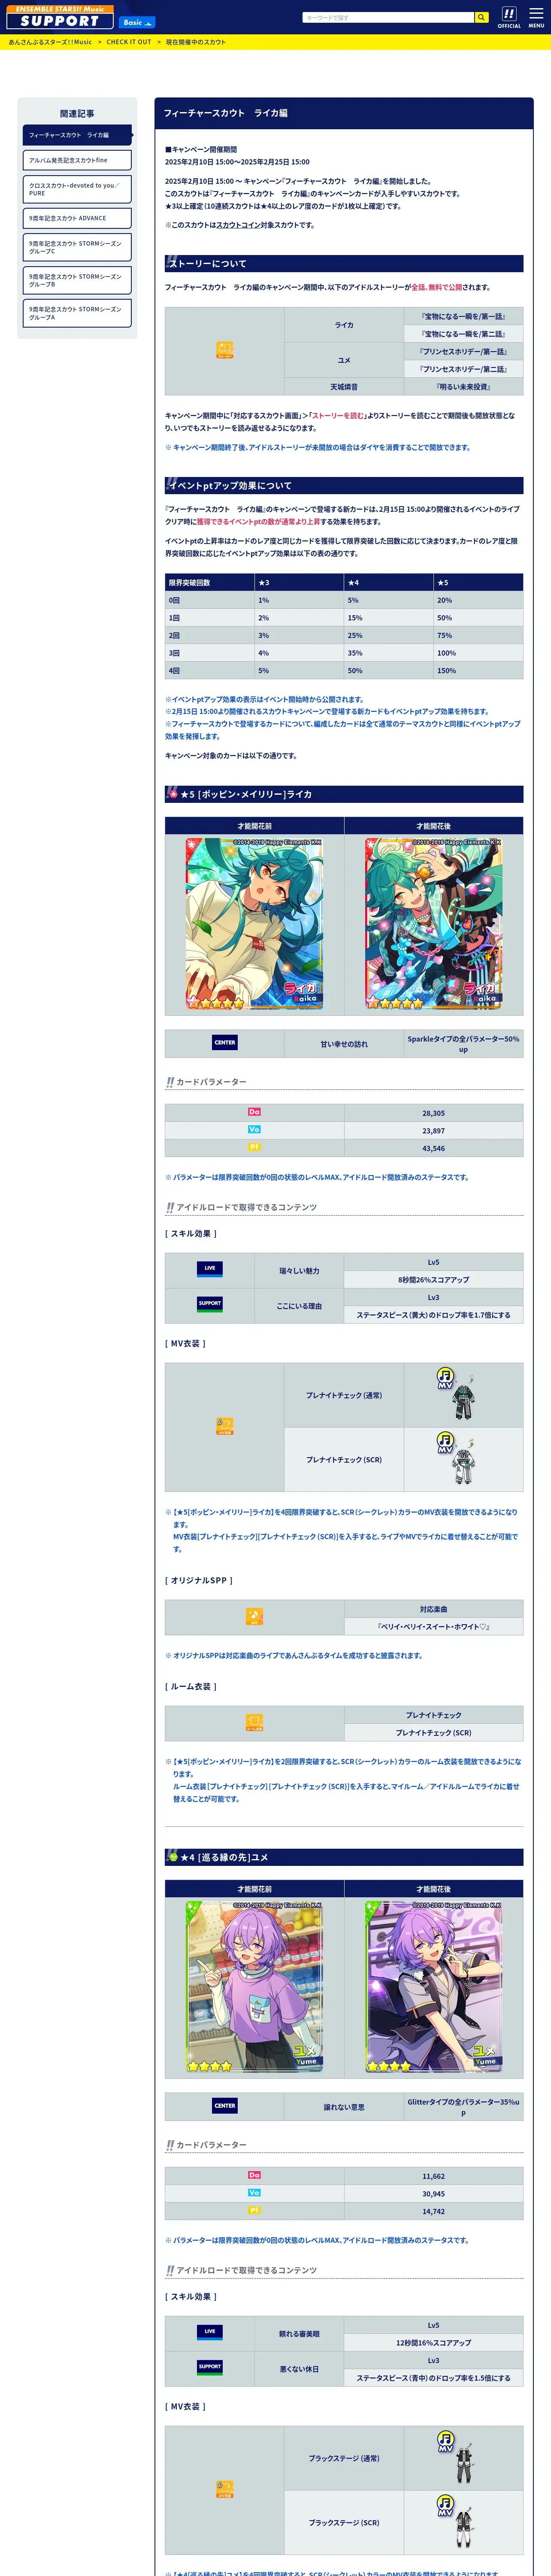Click the CENTER badge in ユメ's card section

[x=225, y=2105]
